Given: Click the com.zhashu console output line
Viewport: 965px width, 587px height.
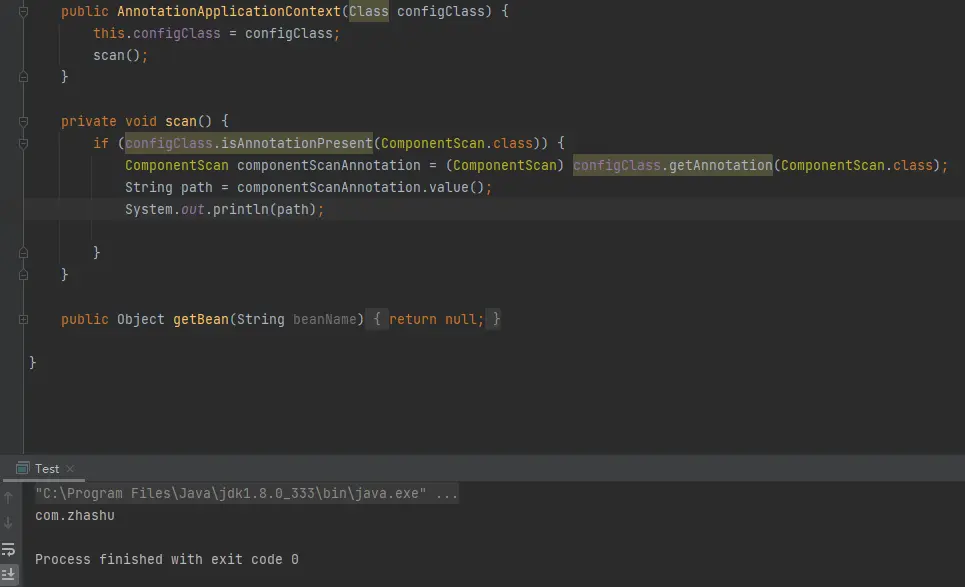Looking at the screenshot, I should pyautogui.click(x=75, y=516).
